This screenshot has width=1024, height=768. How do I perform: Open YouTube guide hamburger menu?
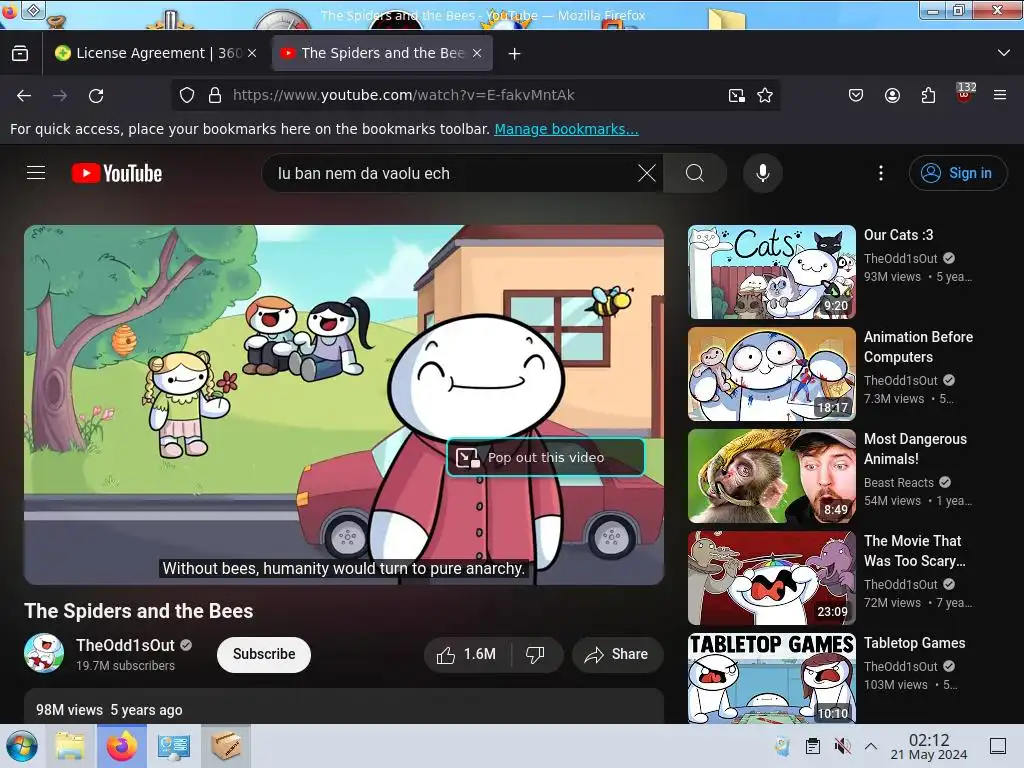pos(36,173)
